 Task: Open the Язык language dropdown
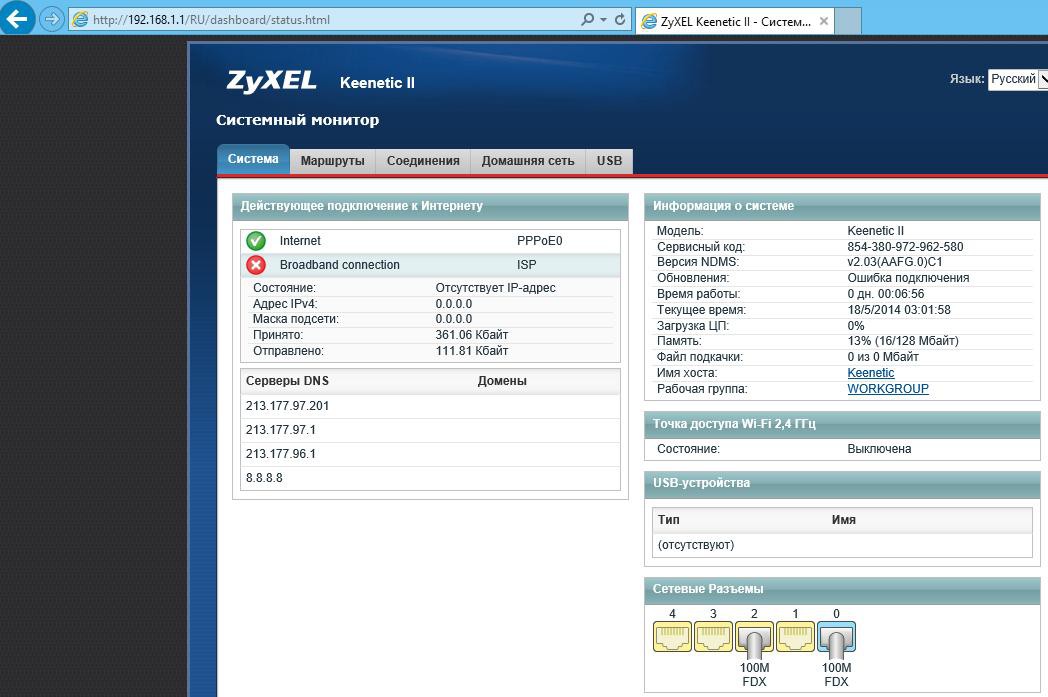pyautogui.click(x=1017, y=79)
